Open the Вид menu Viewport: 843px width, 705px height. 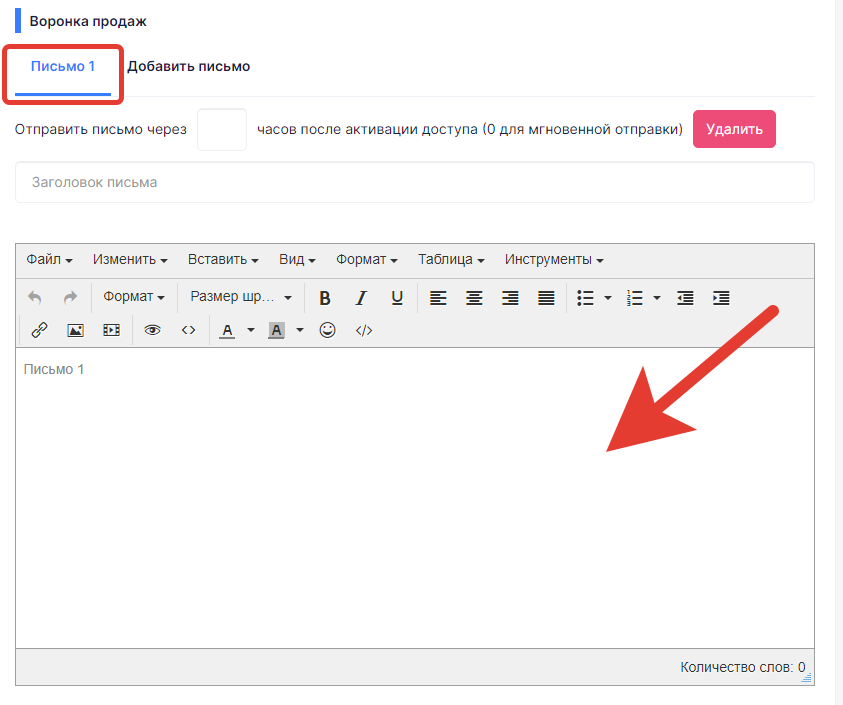pyautogui.click(x=297, y=259)
